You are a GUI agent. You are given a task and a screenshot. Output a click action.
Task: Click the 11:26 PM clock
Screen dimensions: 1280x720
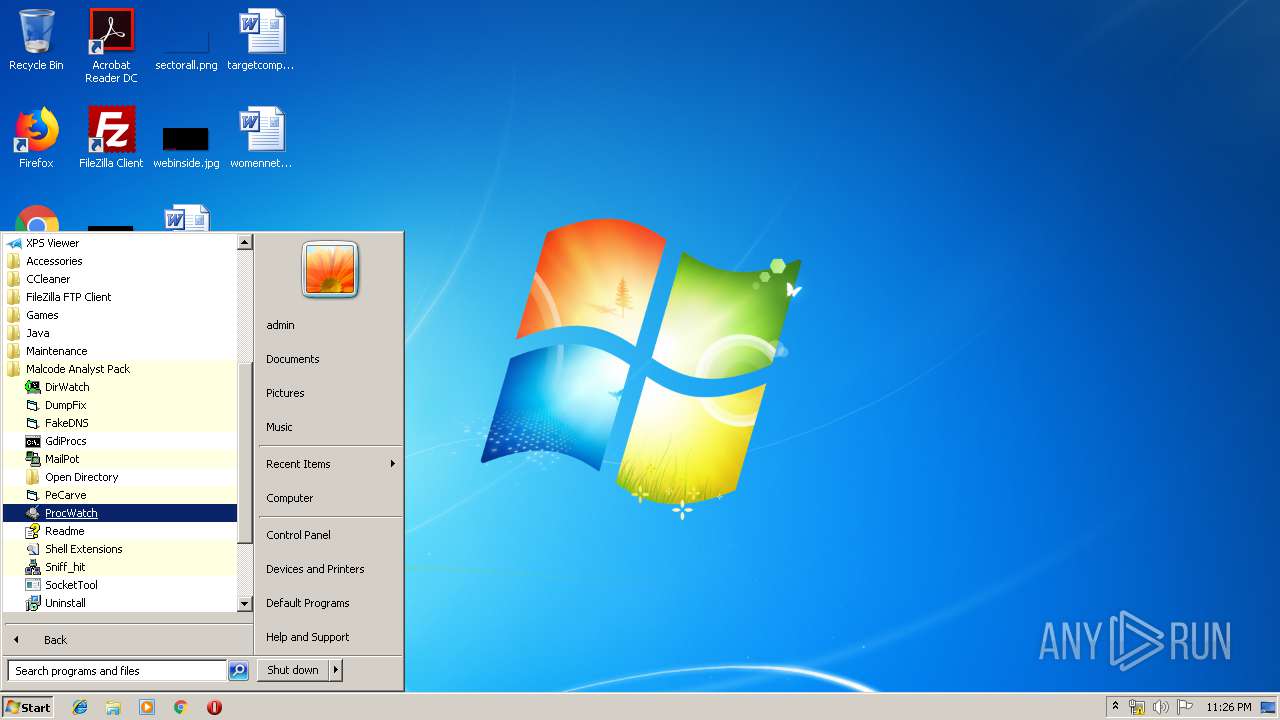[x=1228, y=707]
